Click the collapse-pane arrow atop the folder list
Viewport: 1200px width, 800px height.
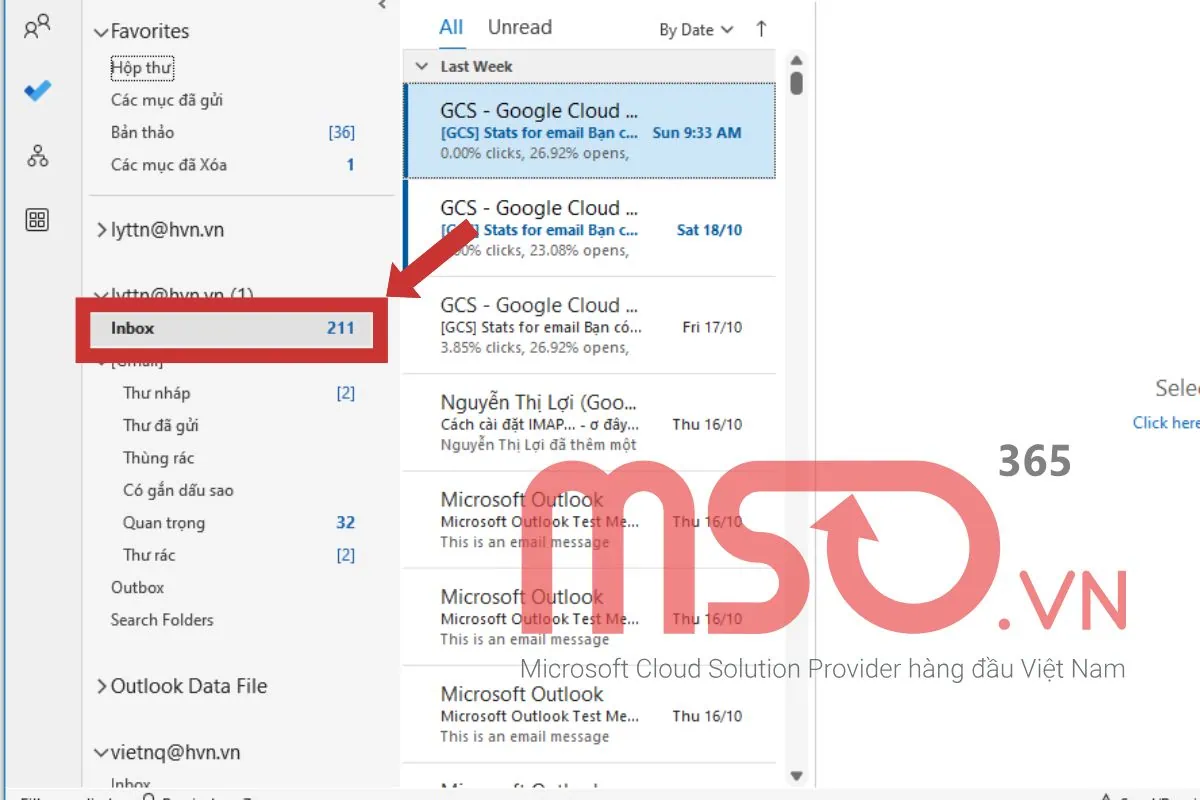[381, 6]
